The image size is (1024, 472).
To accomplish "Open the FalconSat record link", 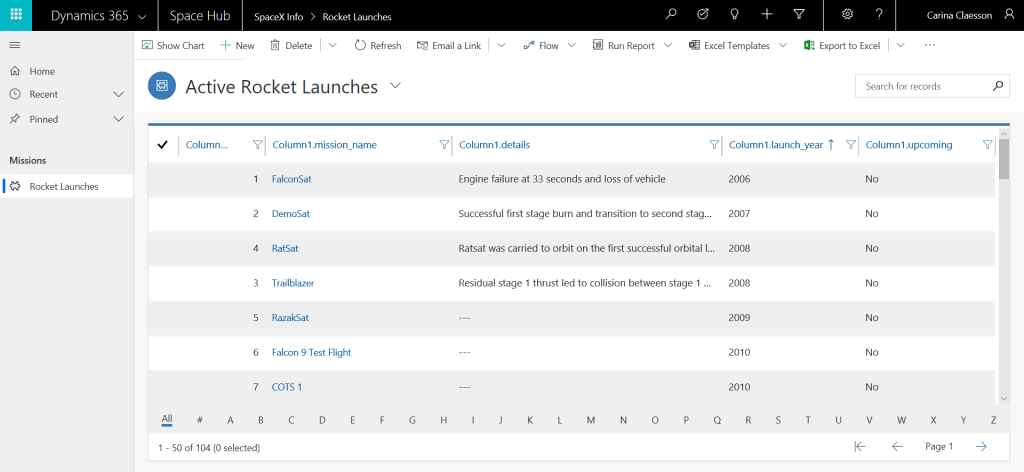I will [x=291, y=179].
